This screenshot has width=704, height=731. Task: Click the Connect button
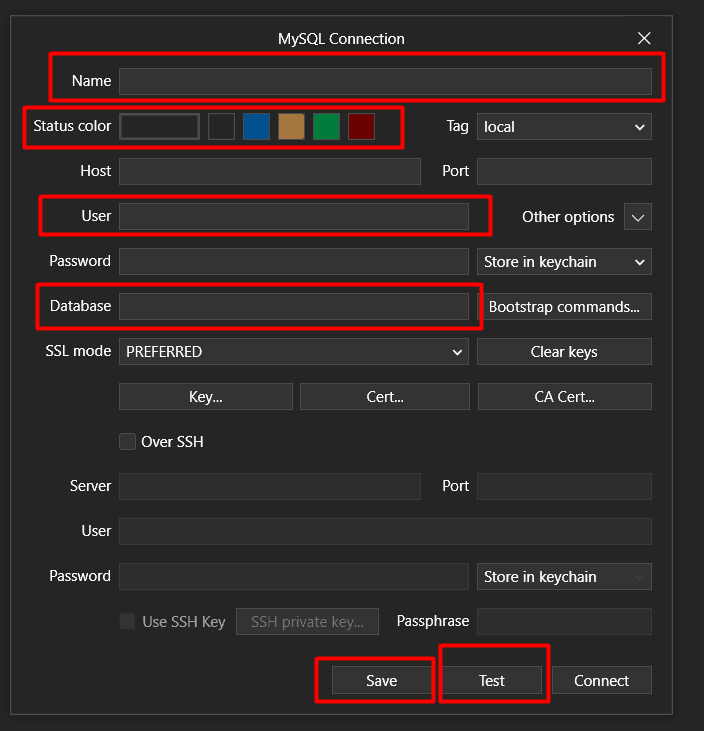pos(601,681)
